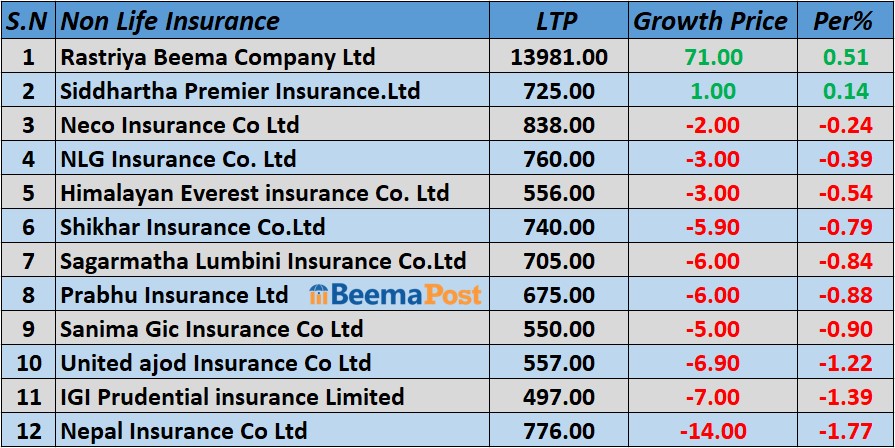Select Nepal Insurance Co Ltd name
The image size is (895, 448).
pyautogui.click(x=183, y=431)
